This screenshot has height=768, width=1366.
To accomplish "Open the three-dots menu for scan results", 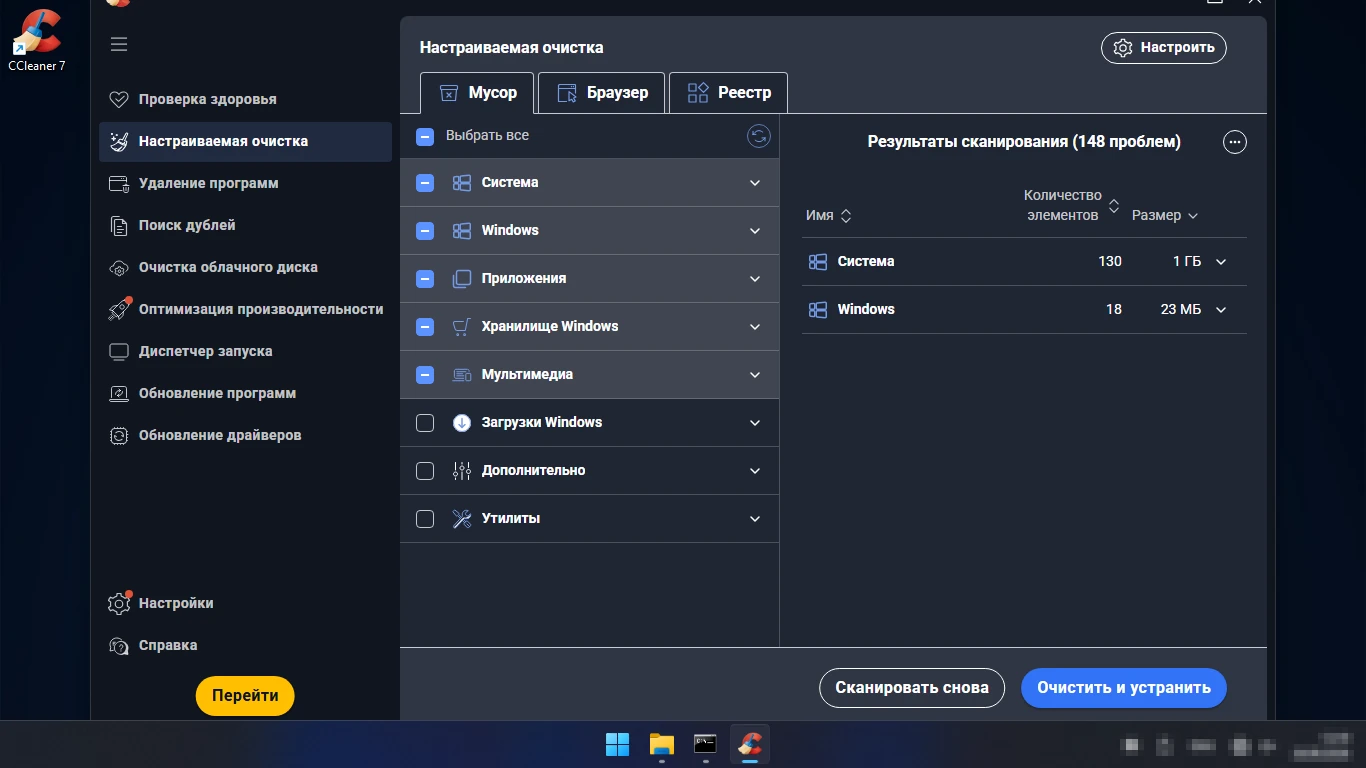I will [x=1235, y=142].
